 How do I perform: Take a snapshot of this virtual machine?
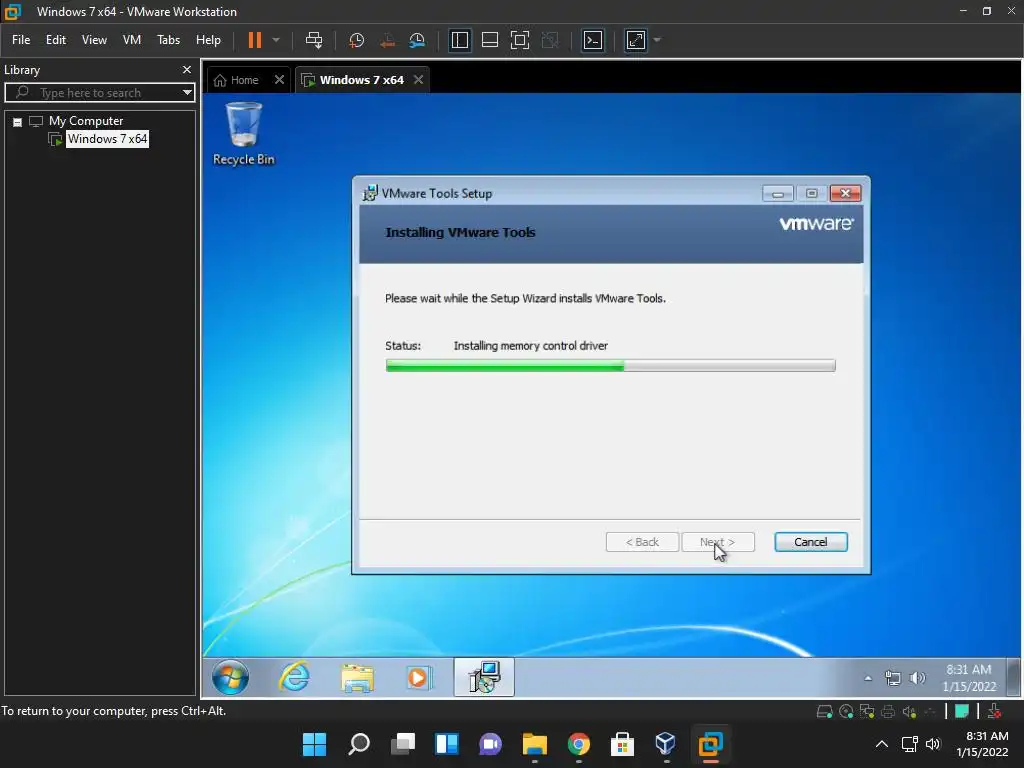click(x=357, y=40)
